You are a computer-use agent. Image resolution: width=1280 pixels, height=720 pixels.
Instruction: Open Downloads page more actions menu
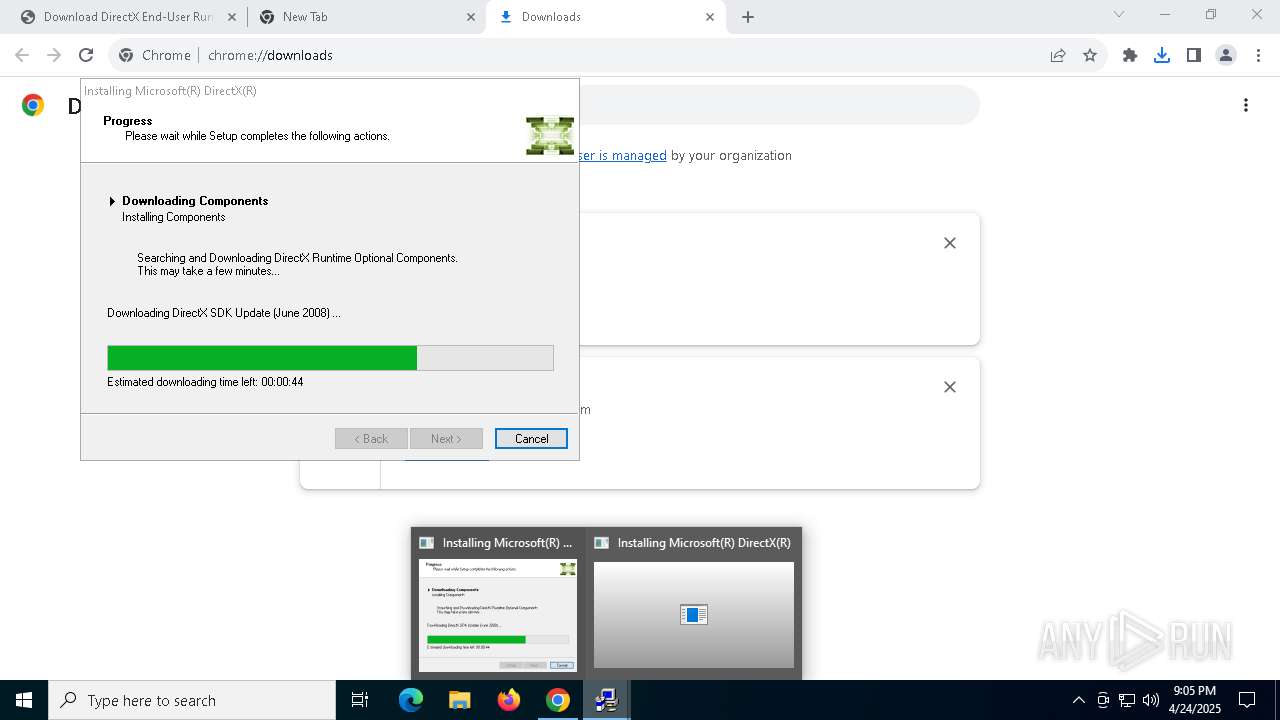click(1246, 105)
